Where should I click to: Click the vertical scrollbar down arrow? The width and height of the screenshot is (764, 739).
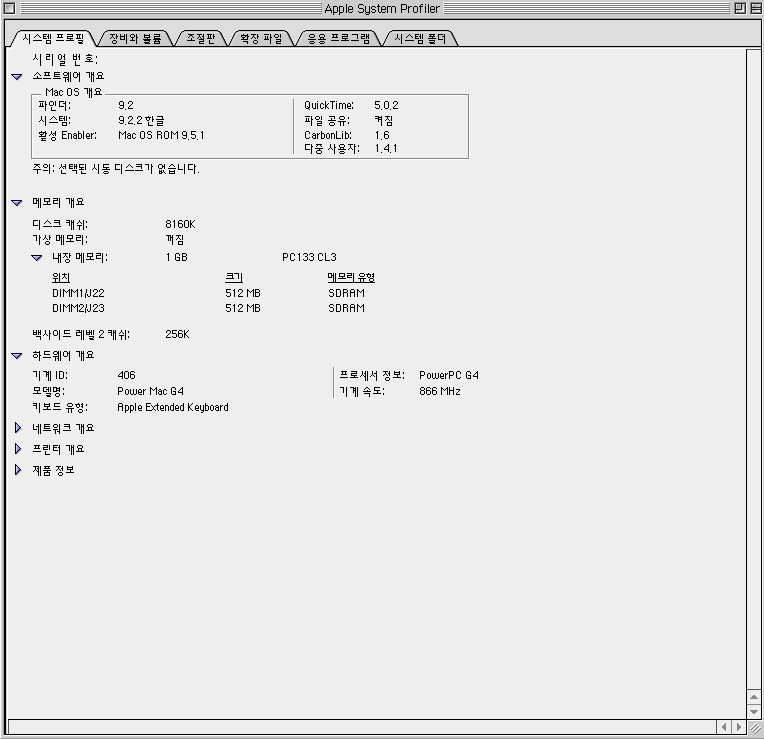tap(754, 711)
